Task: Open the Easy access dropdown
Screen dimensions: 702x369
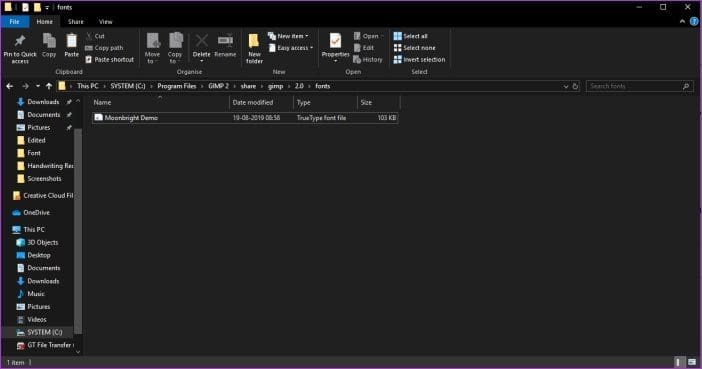Action: point(291,47)
